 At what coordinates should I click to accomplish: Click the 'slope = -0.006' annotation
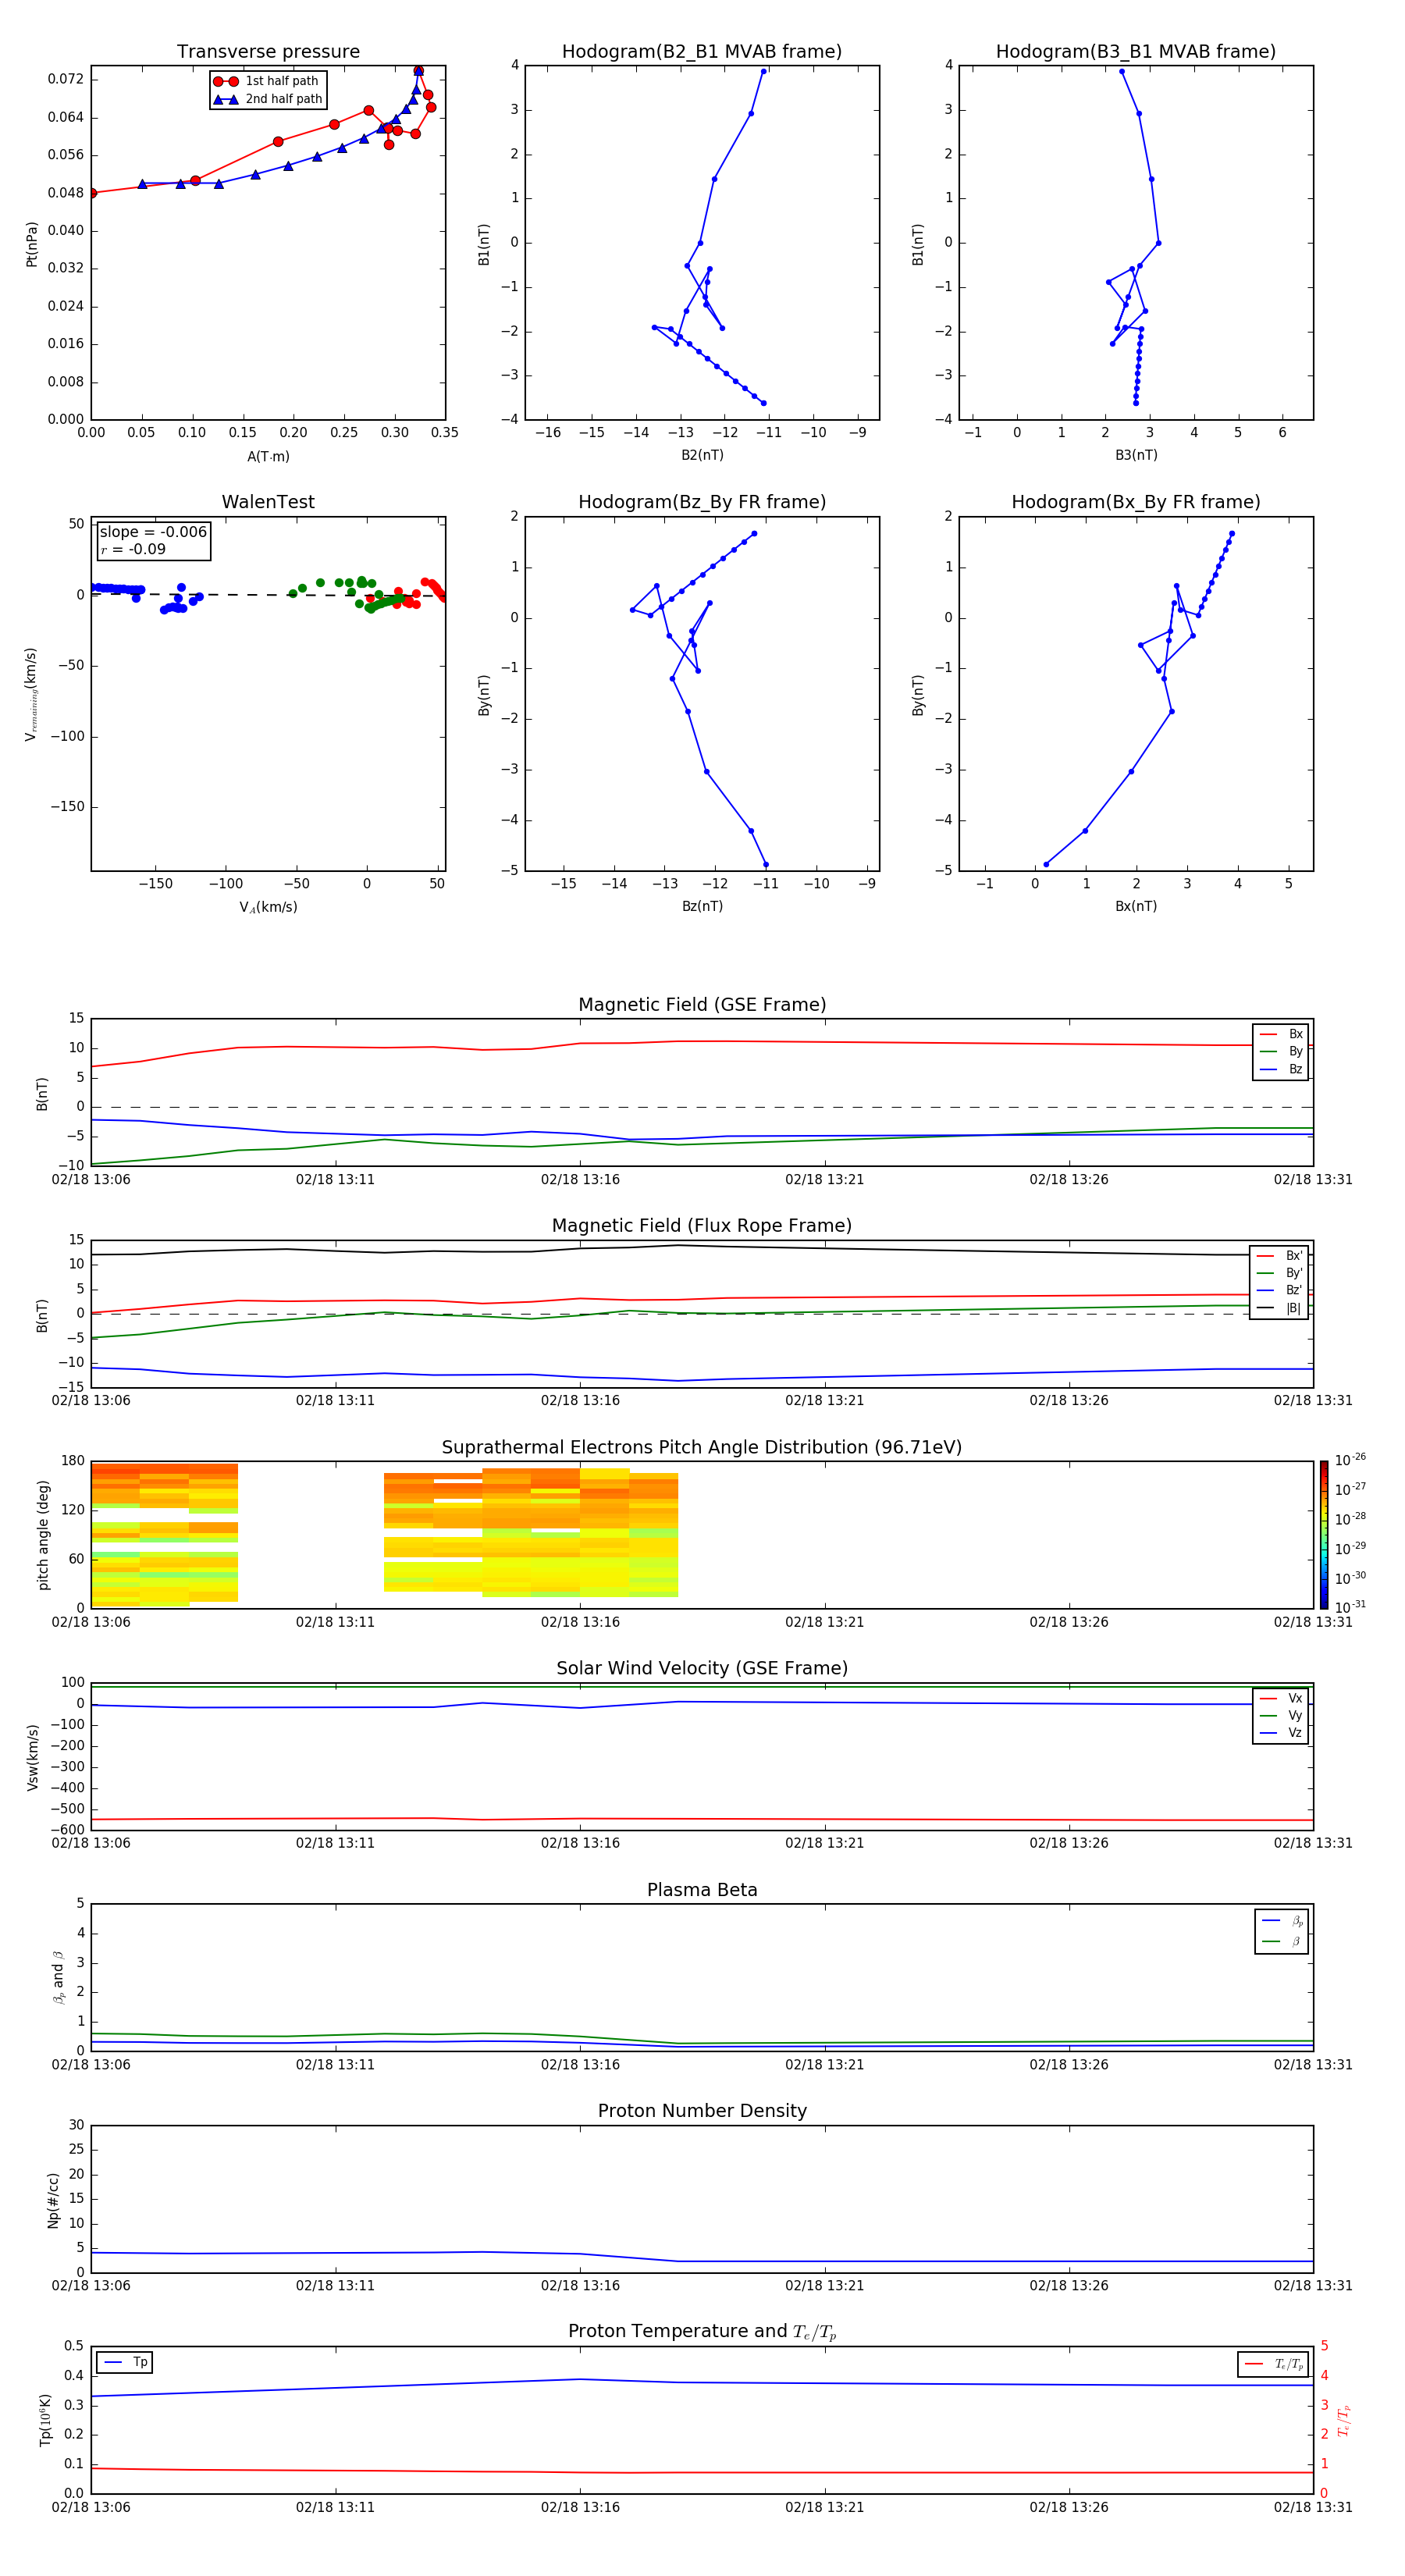point(153,532)
